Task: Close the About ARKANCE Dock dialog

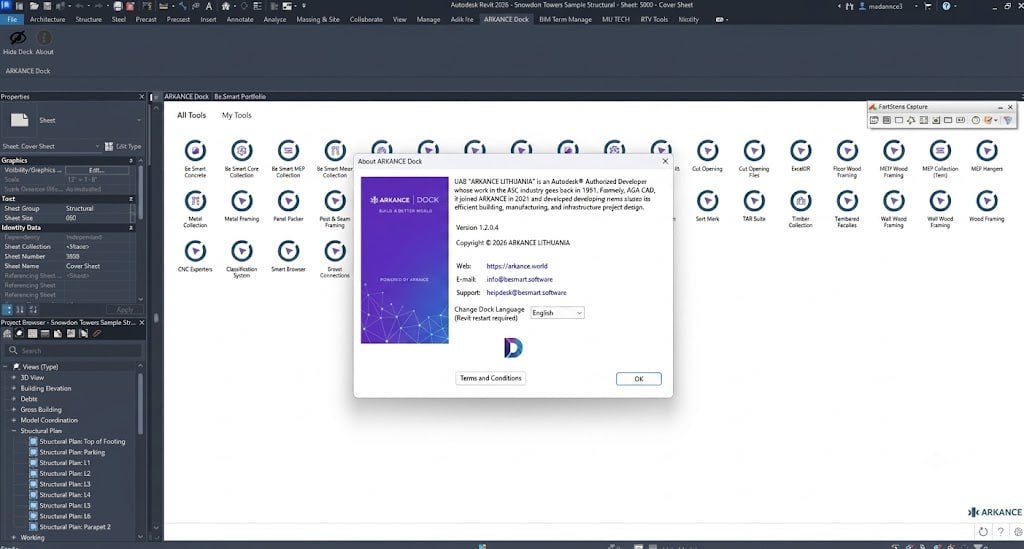Action: pyautogui.click(x=665, y=161)
